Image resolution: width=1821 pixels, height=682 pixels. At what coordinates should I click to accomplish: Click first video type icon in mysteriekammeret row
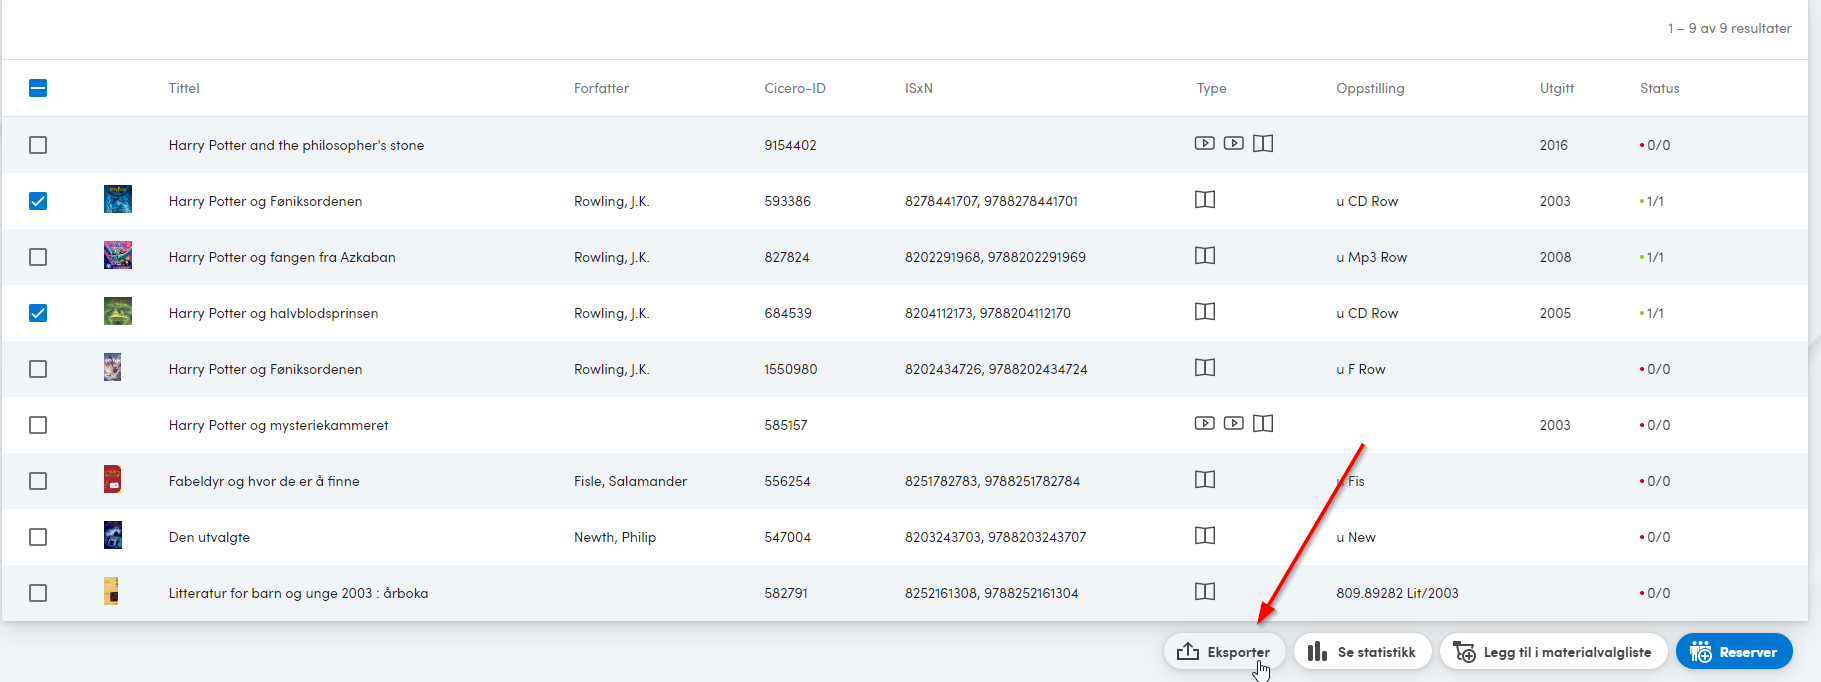(1205, 423)
